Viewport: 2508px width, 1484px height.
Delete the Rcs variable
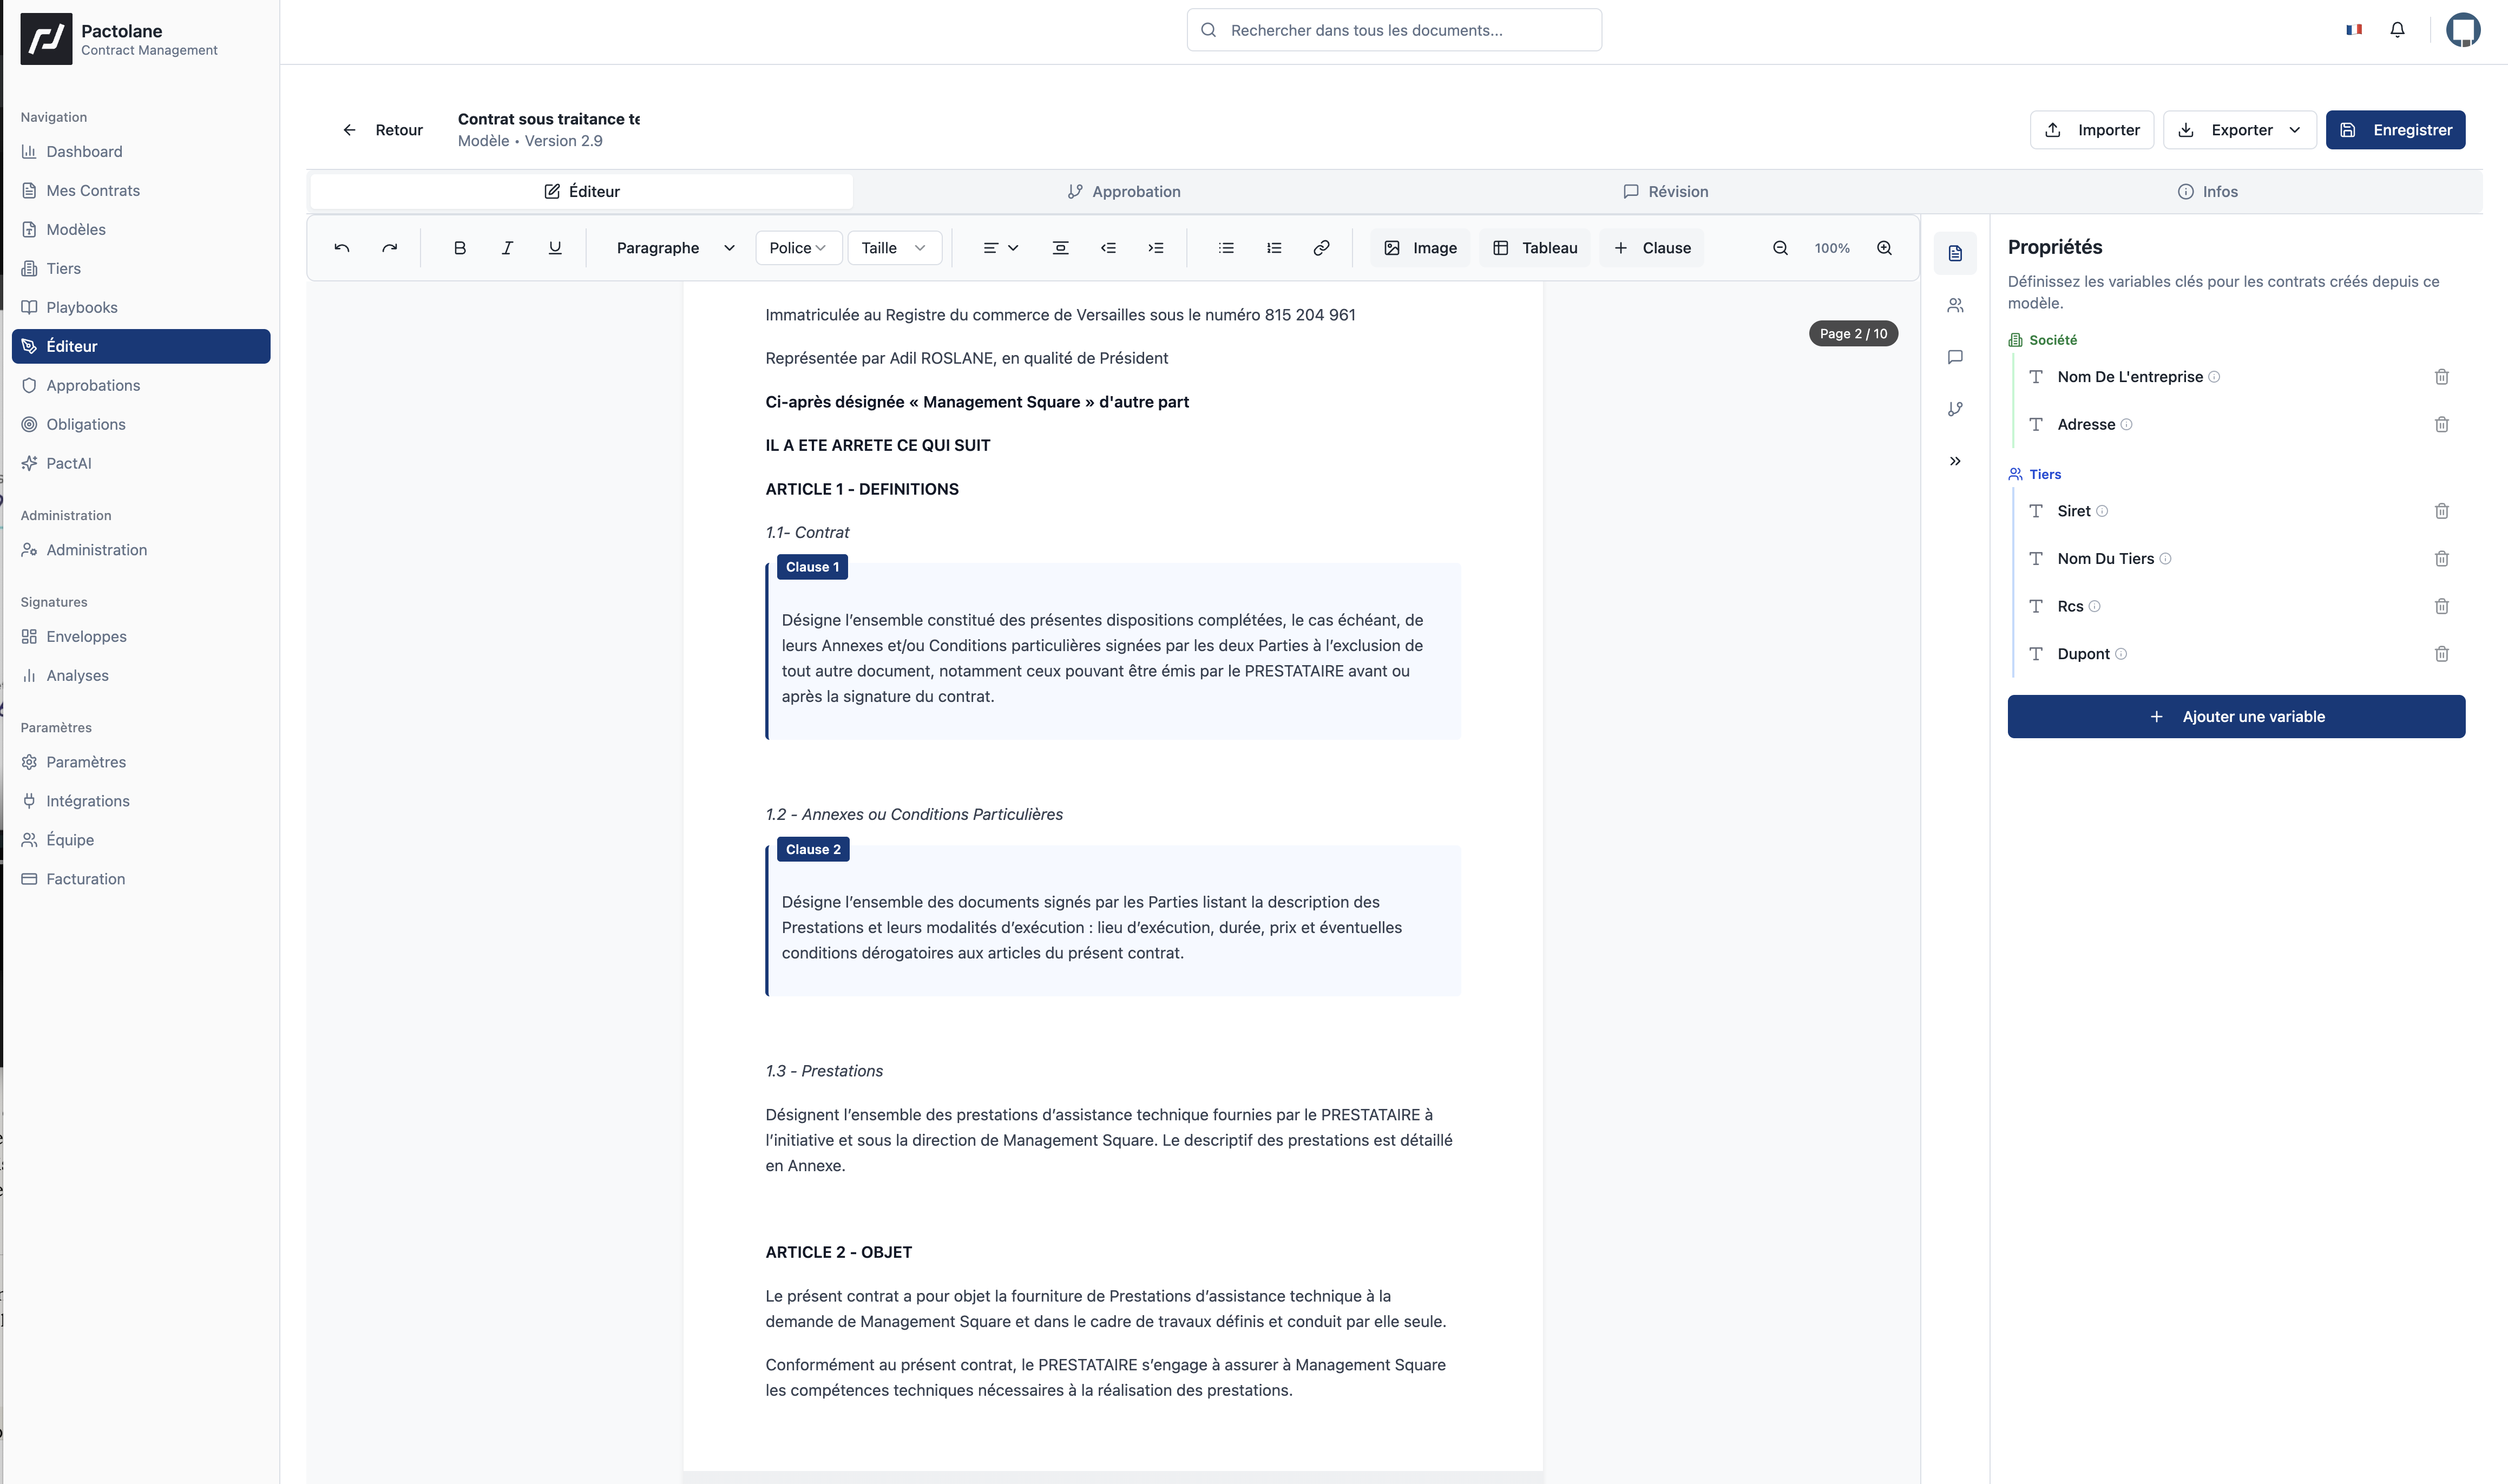pyautogui.click(x=2442, y=607)
